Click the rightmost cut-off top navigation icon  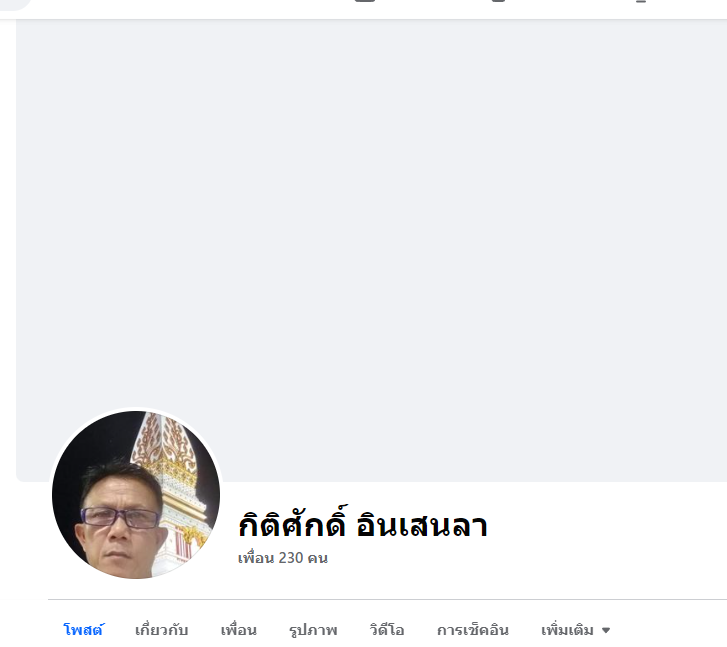[640, 1]
